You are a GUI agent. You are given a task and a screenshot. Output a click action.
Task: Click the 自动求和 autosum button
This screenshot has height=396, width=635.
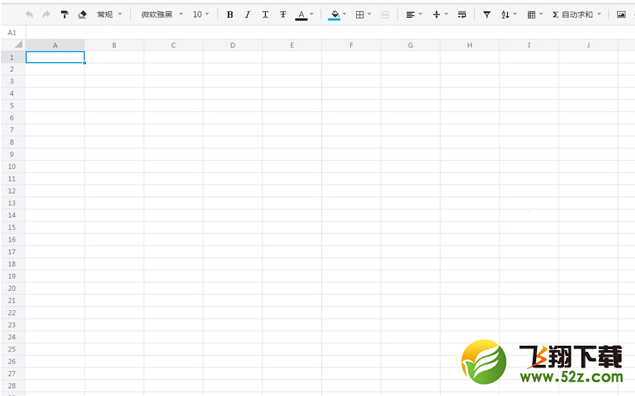click(x=573, y=15)
